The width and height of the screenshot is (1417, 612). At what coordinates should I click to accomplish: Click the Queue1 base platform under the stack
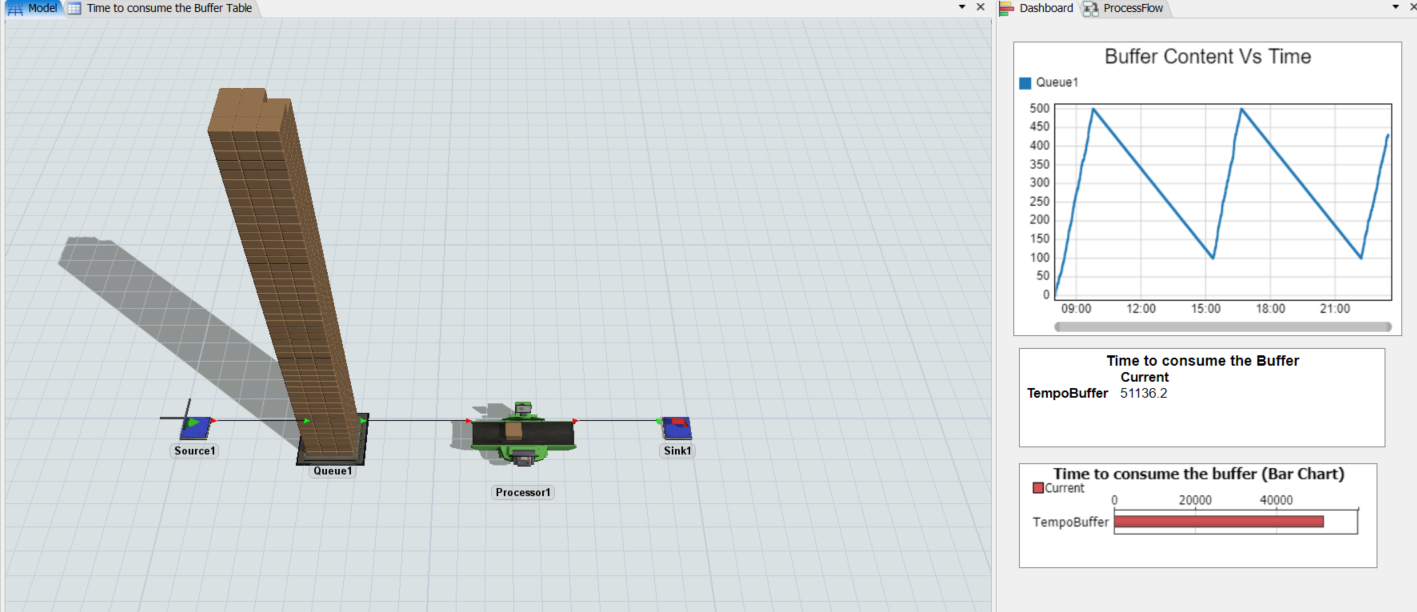pyautogui.click(x=332, y=455)
